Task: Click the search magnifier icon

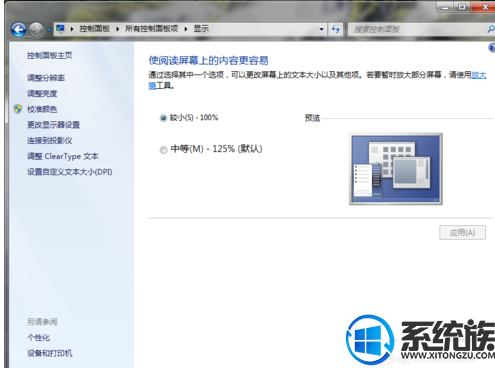Action: point(491,29)
